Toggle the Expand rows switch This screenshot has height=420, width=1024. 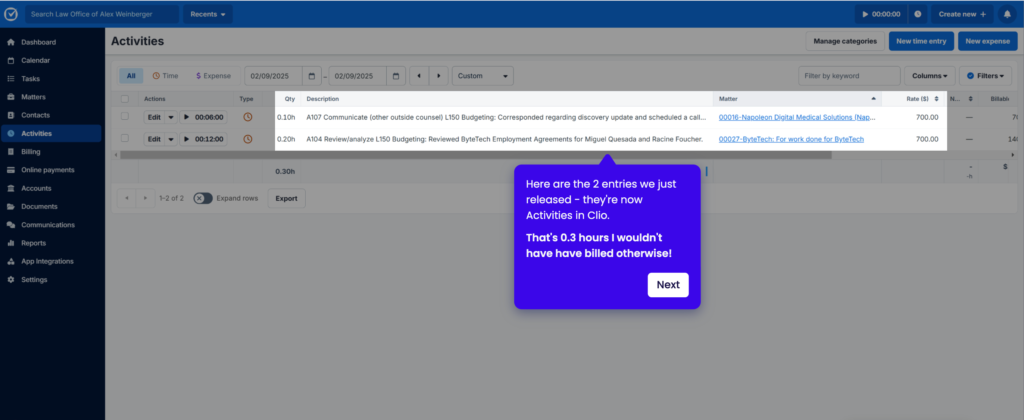coord(202,198)
